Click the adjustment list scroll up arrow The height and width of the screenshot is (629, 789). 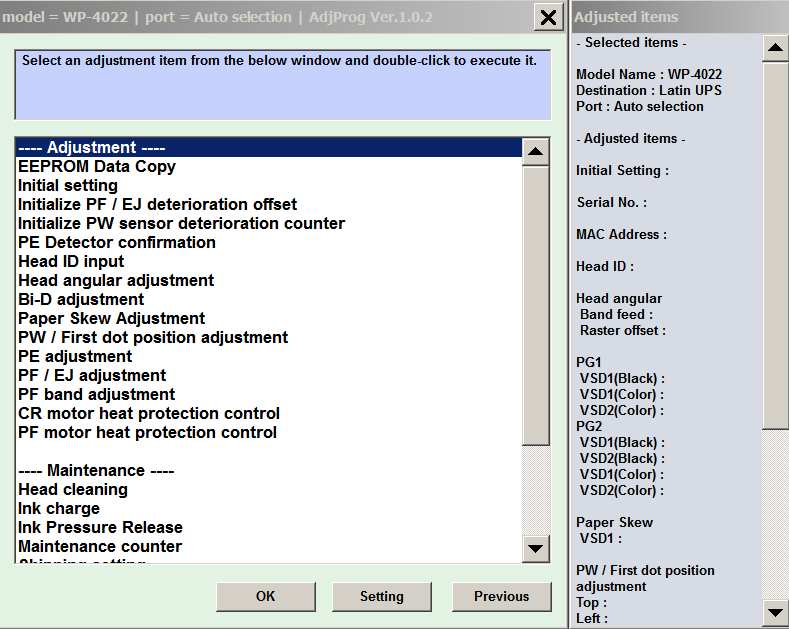[535, 151]
